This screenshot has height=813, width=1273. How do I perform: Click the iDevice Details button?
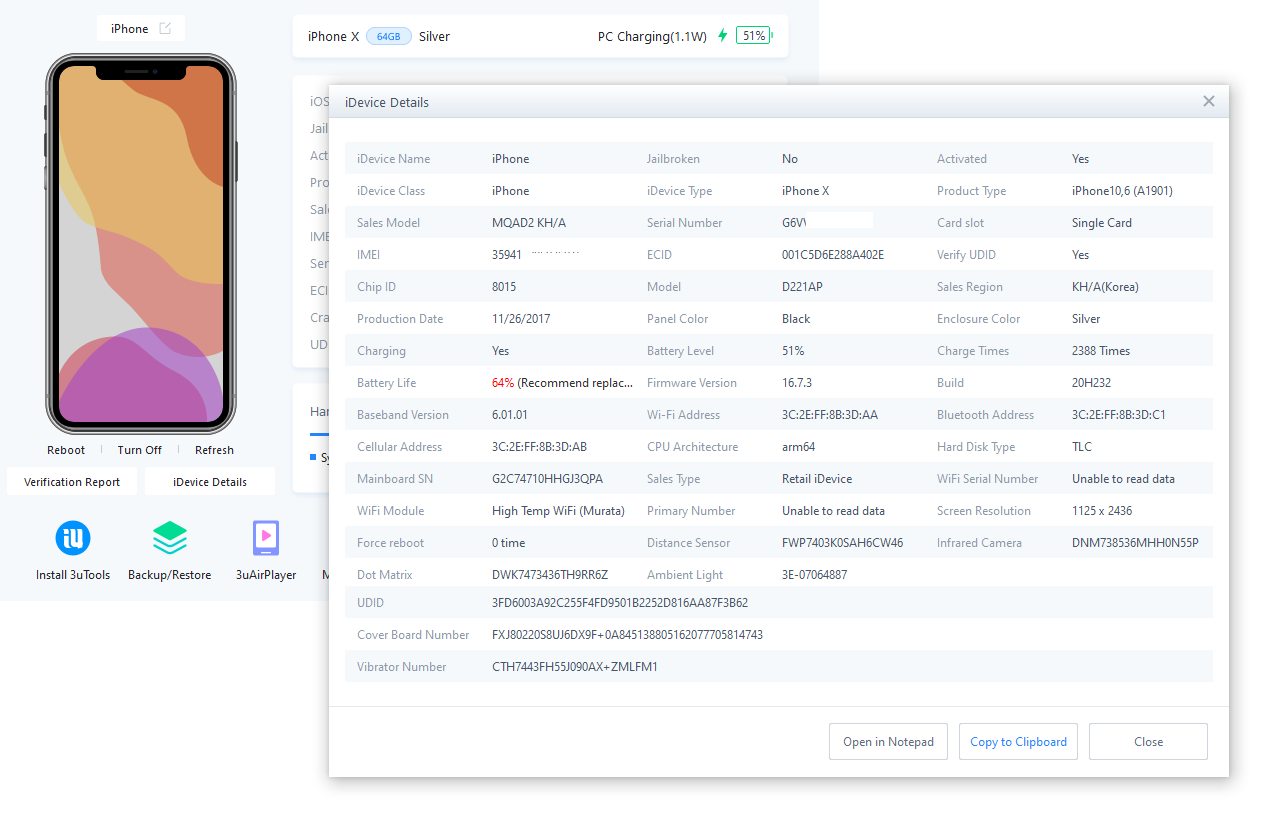click(x=210, y=482)
